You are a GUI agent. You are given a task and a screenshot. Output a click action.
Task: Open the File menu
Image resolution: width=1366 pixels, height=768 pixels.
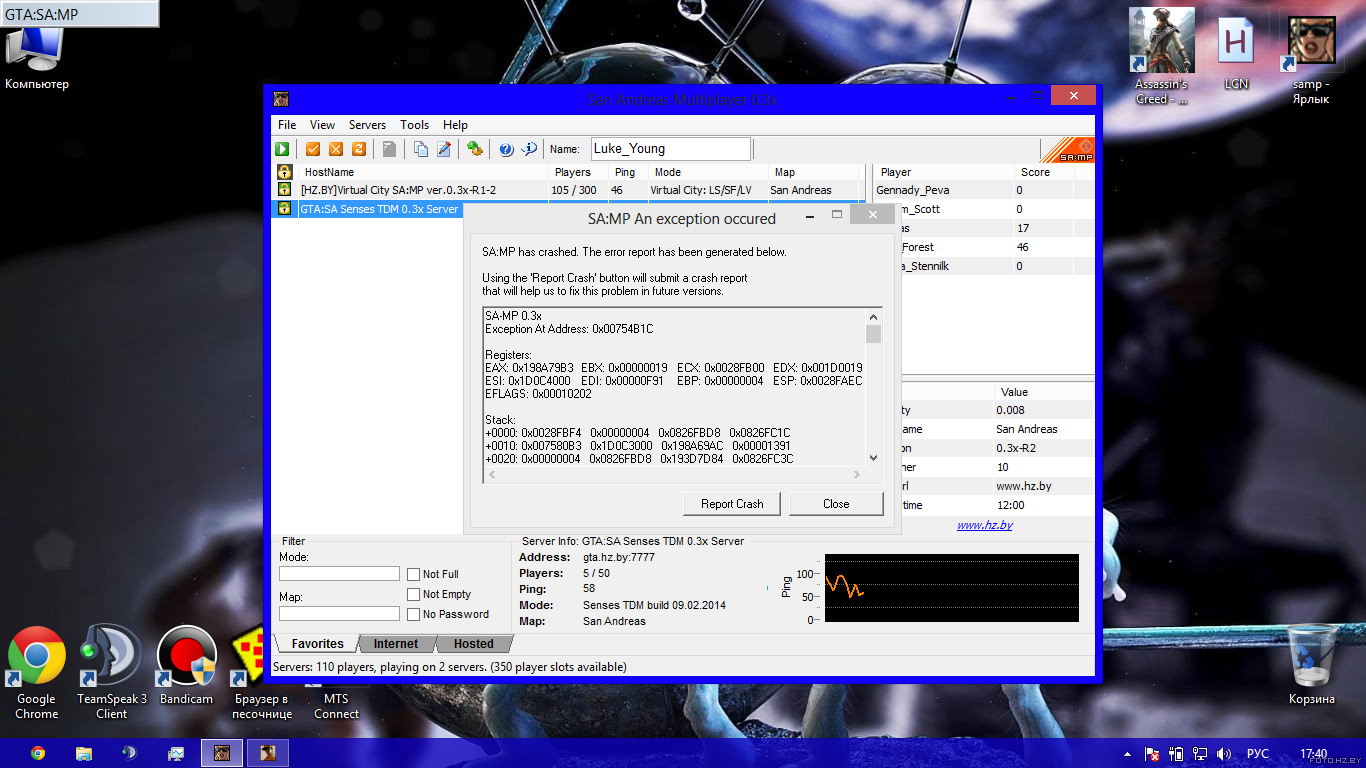287,125
